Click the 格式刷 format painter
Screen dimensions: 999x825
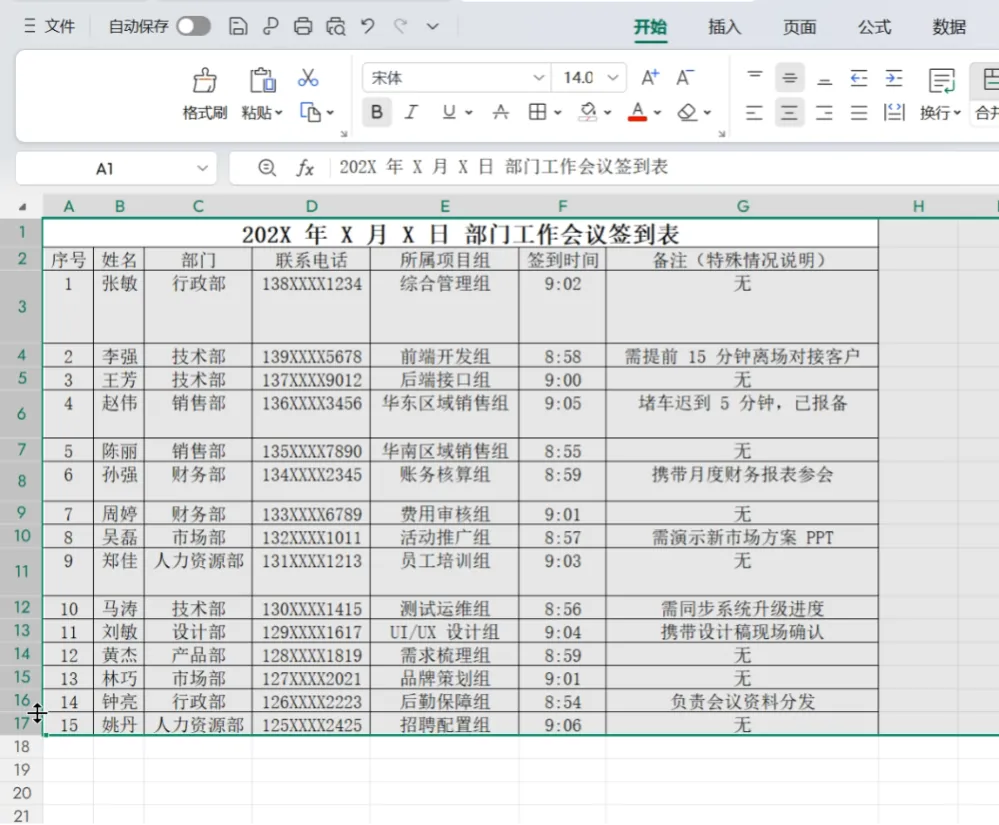(x=205, y=94)
